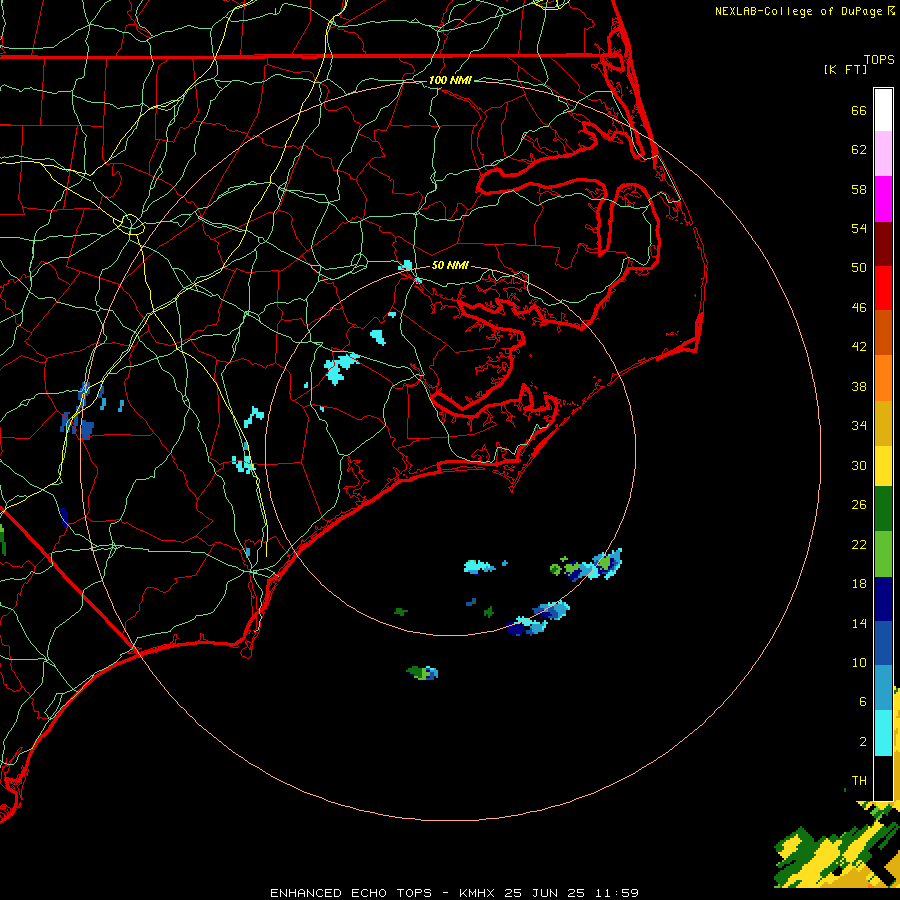Viewport: 900px width, 900px height.
Task: Click the light blue legend swatch
Action: 883,688
